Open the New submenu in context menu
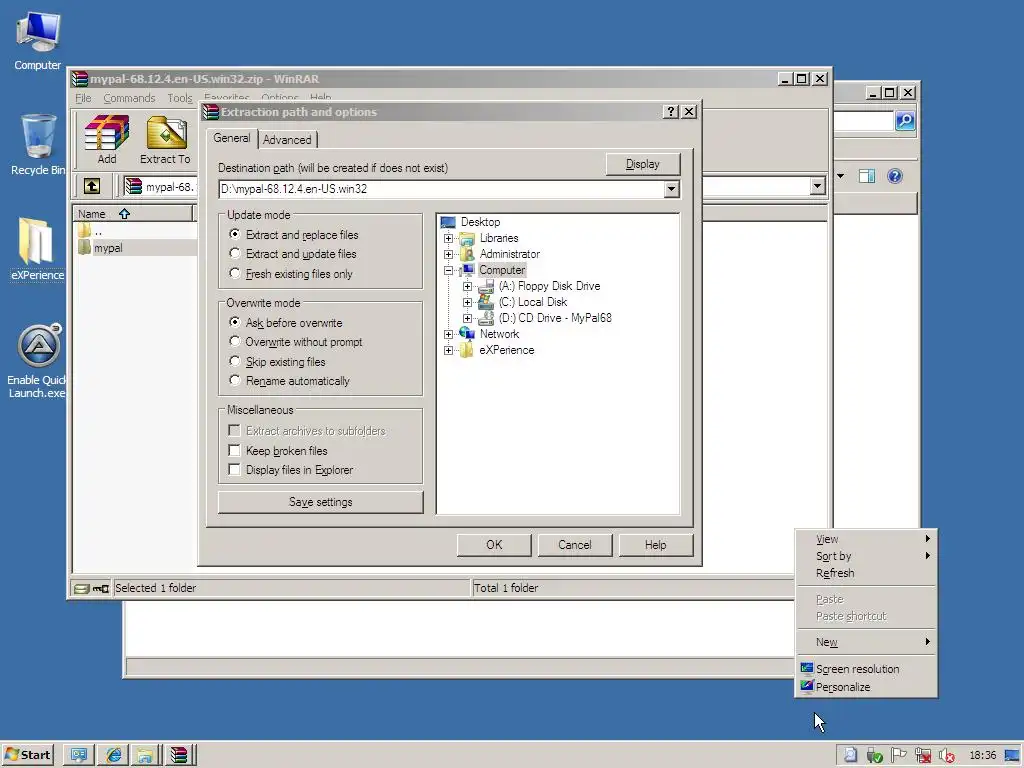 pyautogui.click(x=866, y=642)
